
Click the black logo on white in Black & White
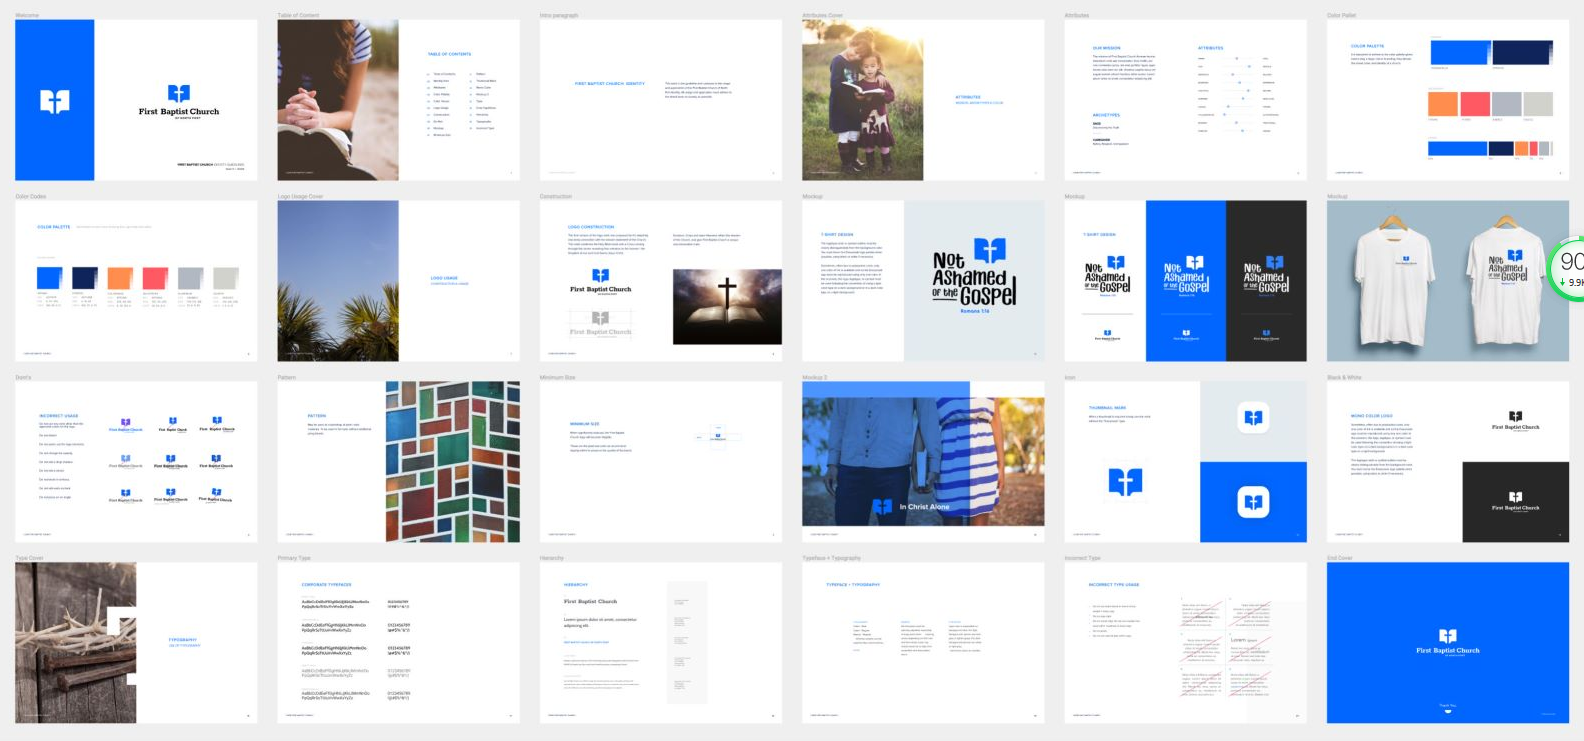(1515, 421)
